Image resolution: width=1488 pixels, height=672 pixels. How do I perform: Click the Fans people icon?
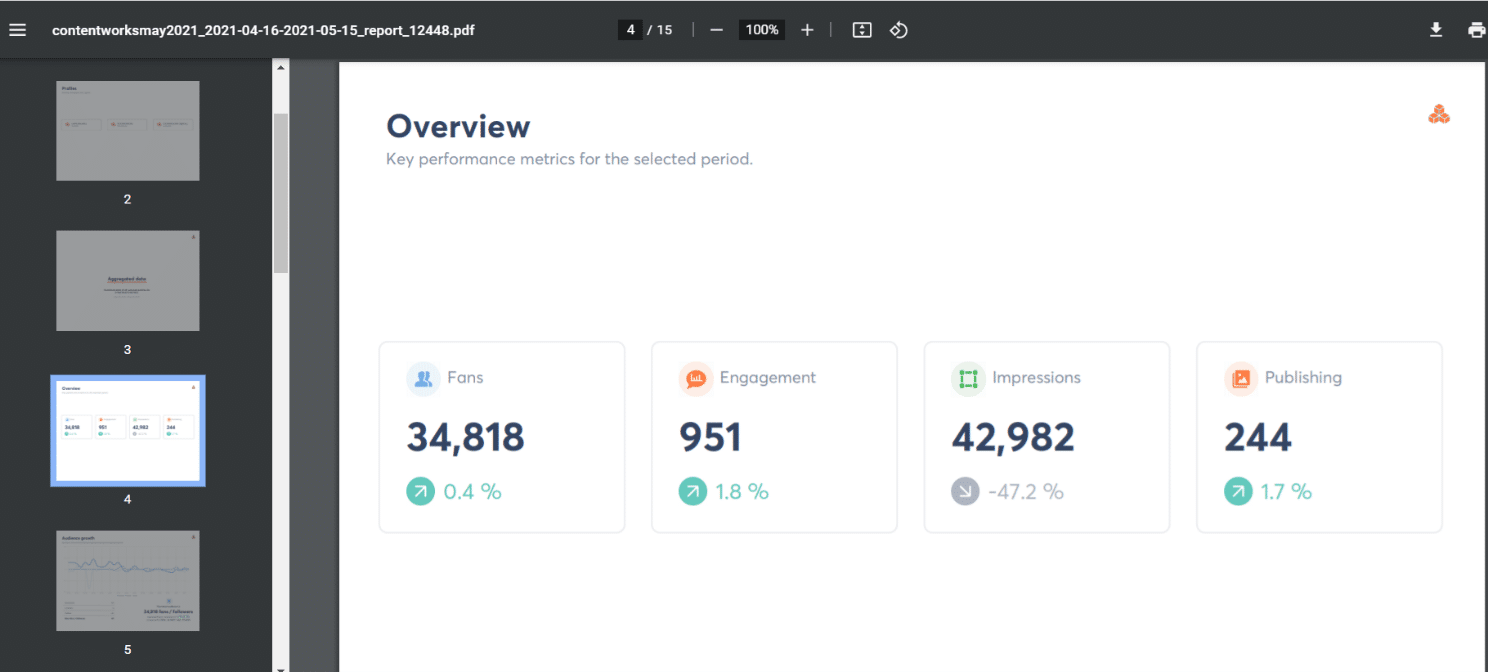click(x=424, y=379)
